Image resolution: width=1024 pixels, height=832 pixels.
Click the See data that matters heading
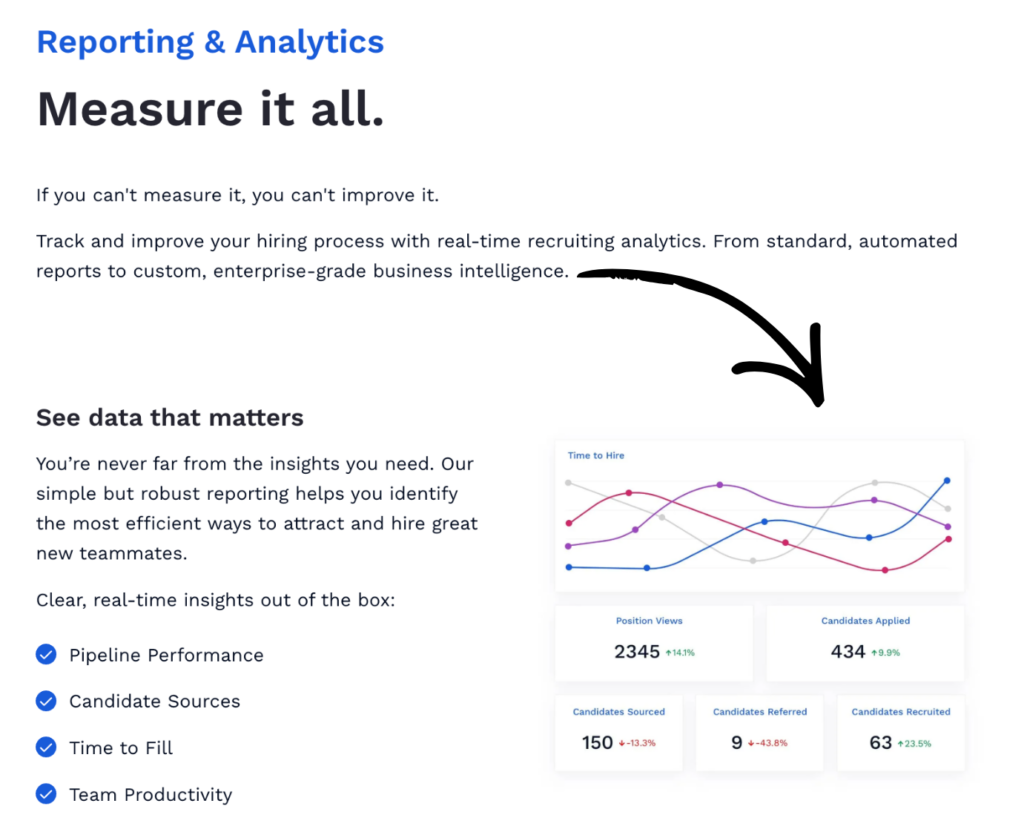169,417
